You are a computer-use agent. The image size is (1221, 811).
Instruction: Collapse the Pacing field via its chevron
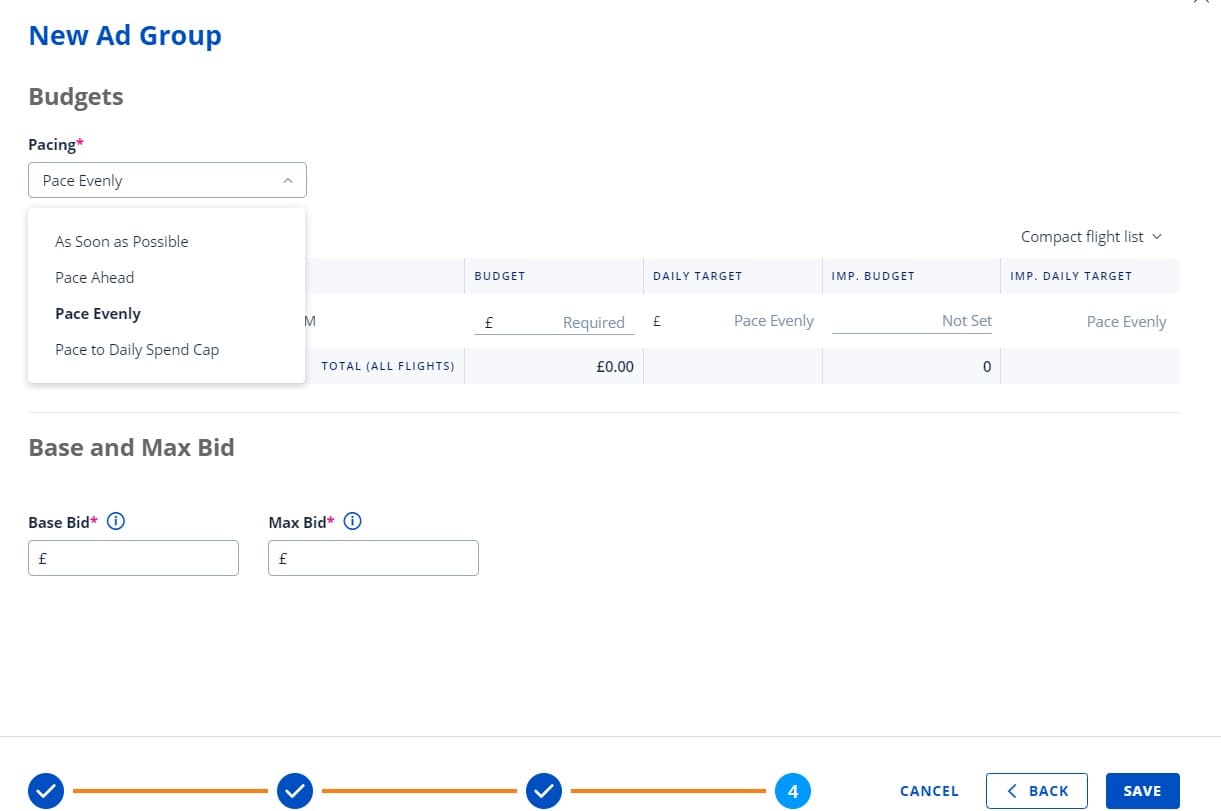click(288, 180)
